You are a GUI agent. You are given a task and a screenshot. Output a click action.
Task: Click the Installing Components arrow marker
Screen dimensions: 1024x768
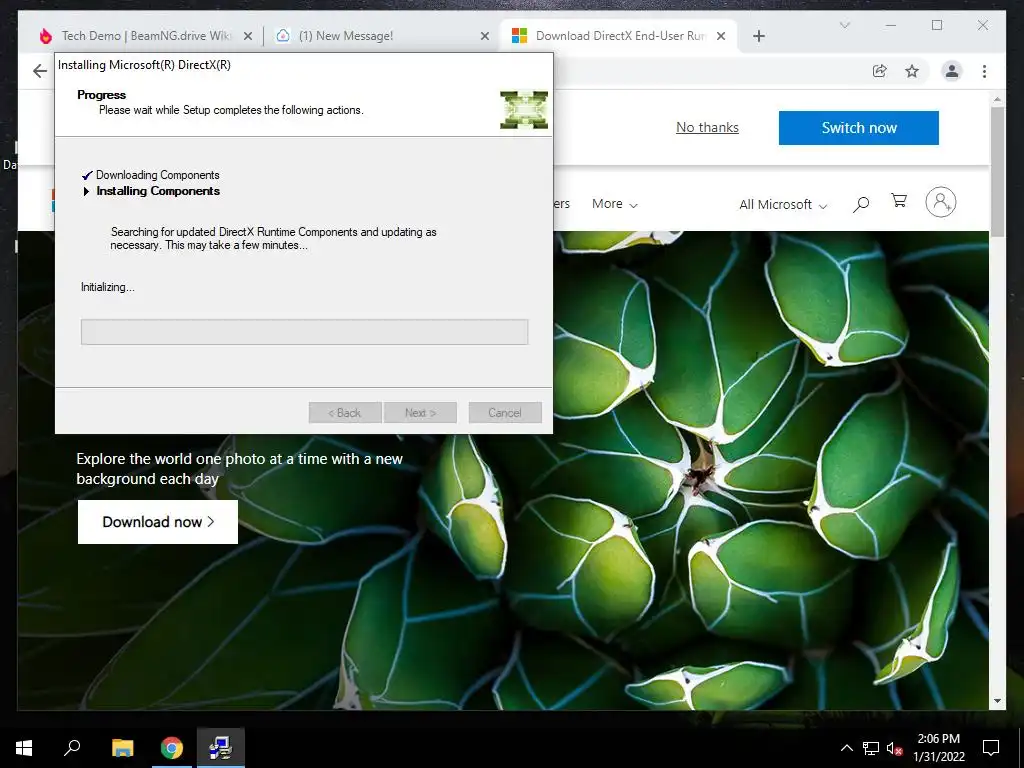86,191
